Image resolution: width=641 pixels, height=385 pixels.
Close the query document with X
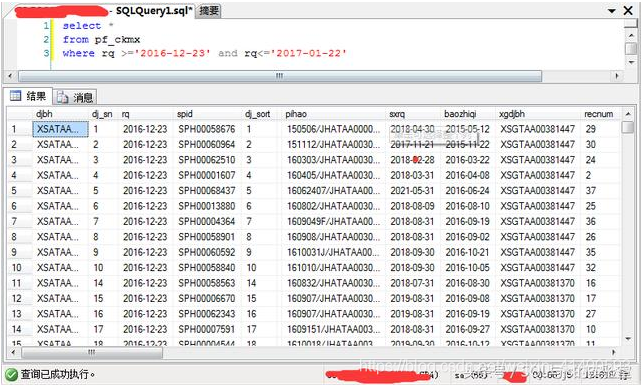(628, 10)
